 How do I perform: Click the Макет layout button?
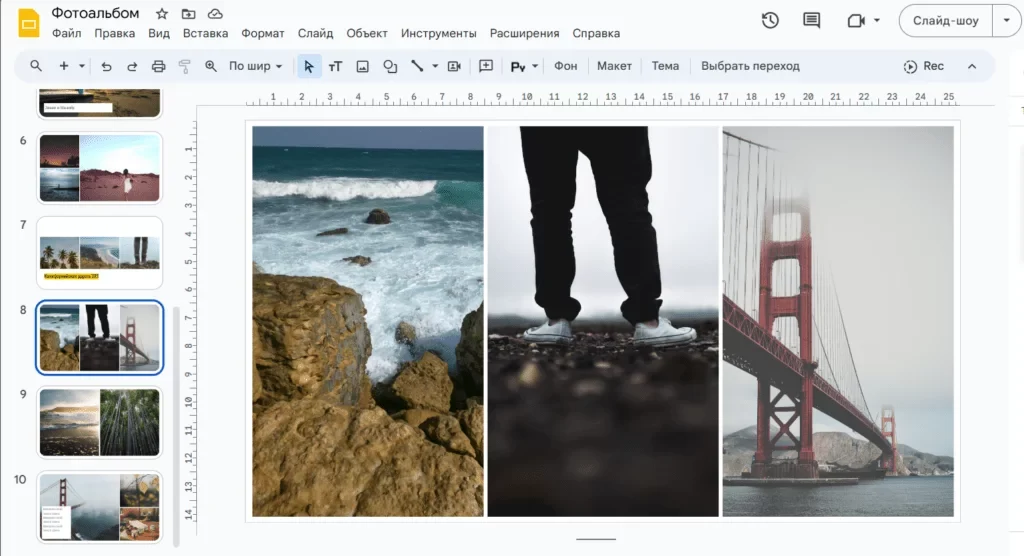(x=615, y=66)
